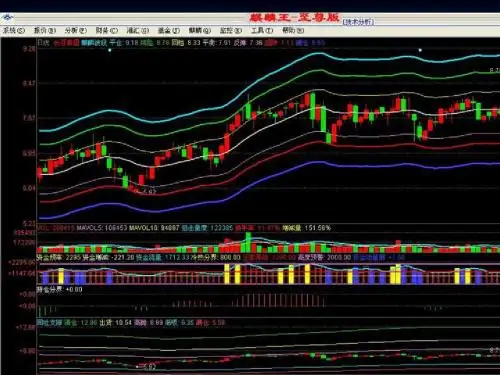Open the 财经(C) menu

[107, 30]
